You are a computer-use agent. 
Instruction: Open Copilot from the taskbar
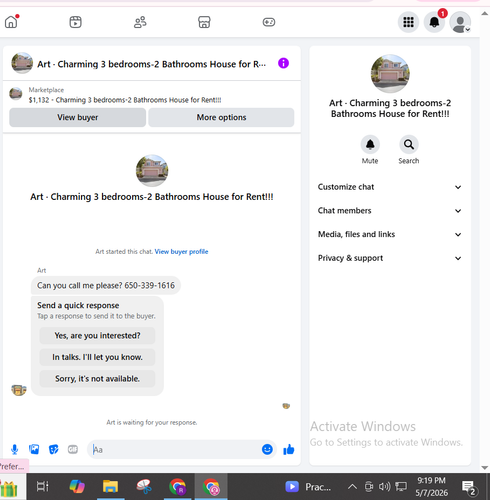(x=77, y=487)
